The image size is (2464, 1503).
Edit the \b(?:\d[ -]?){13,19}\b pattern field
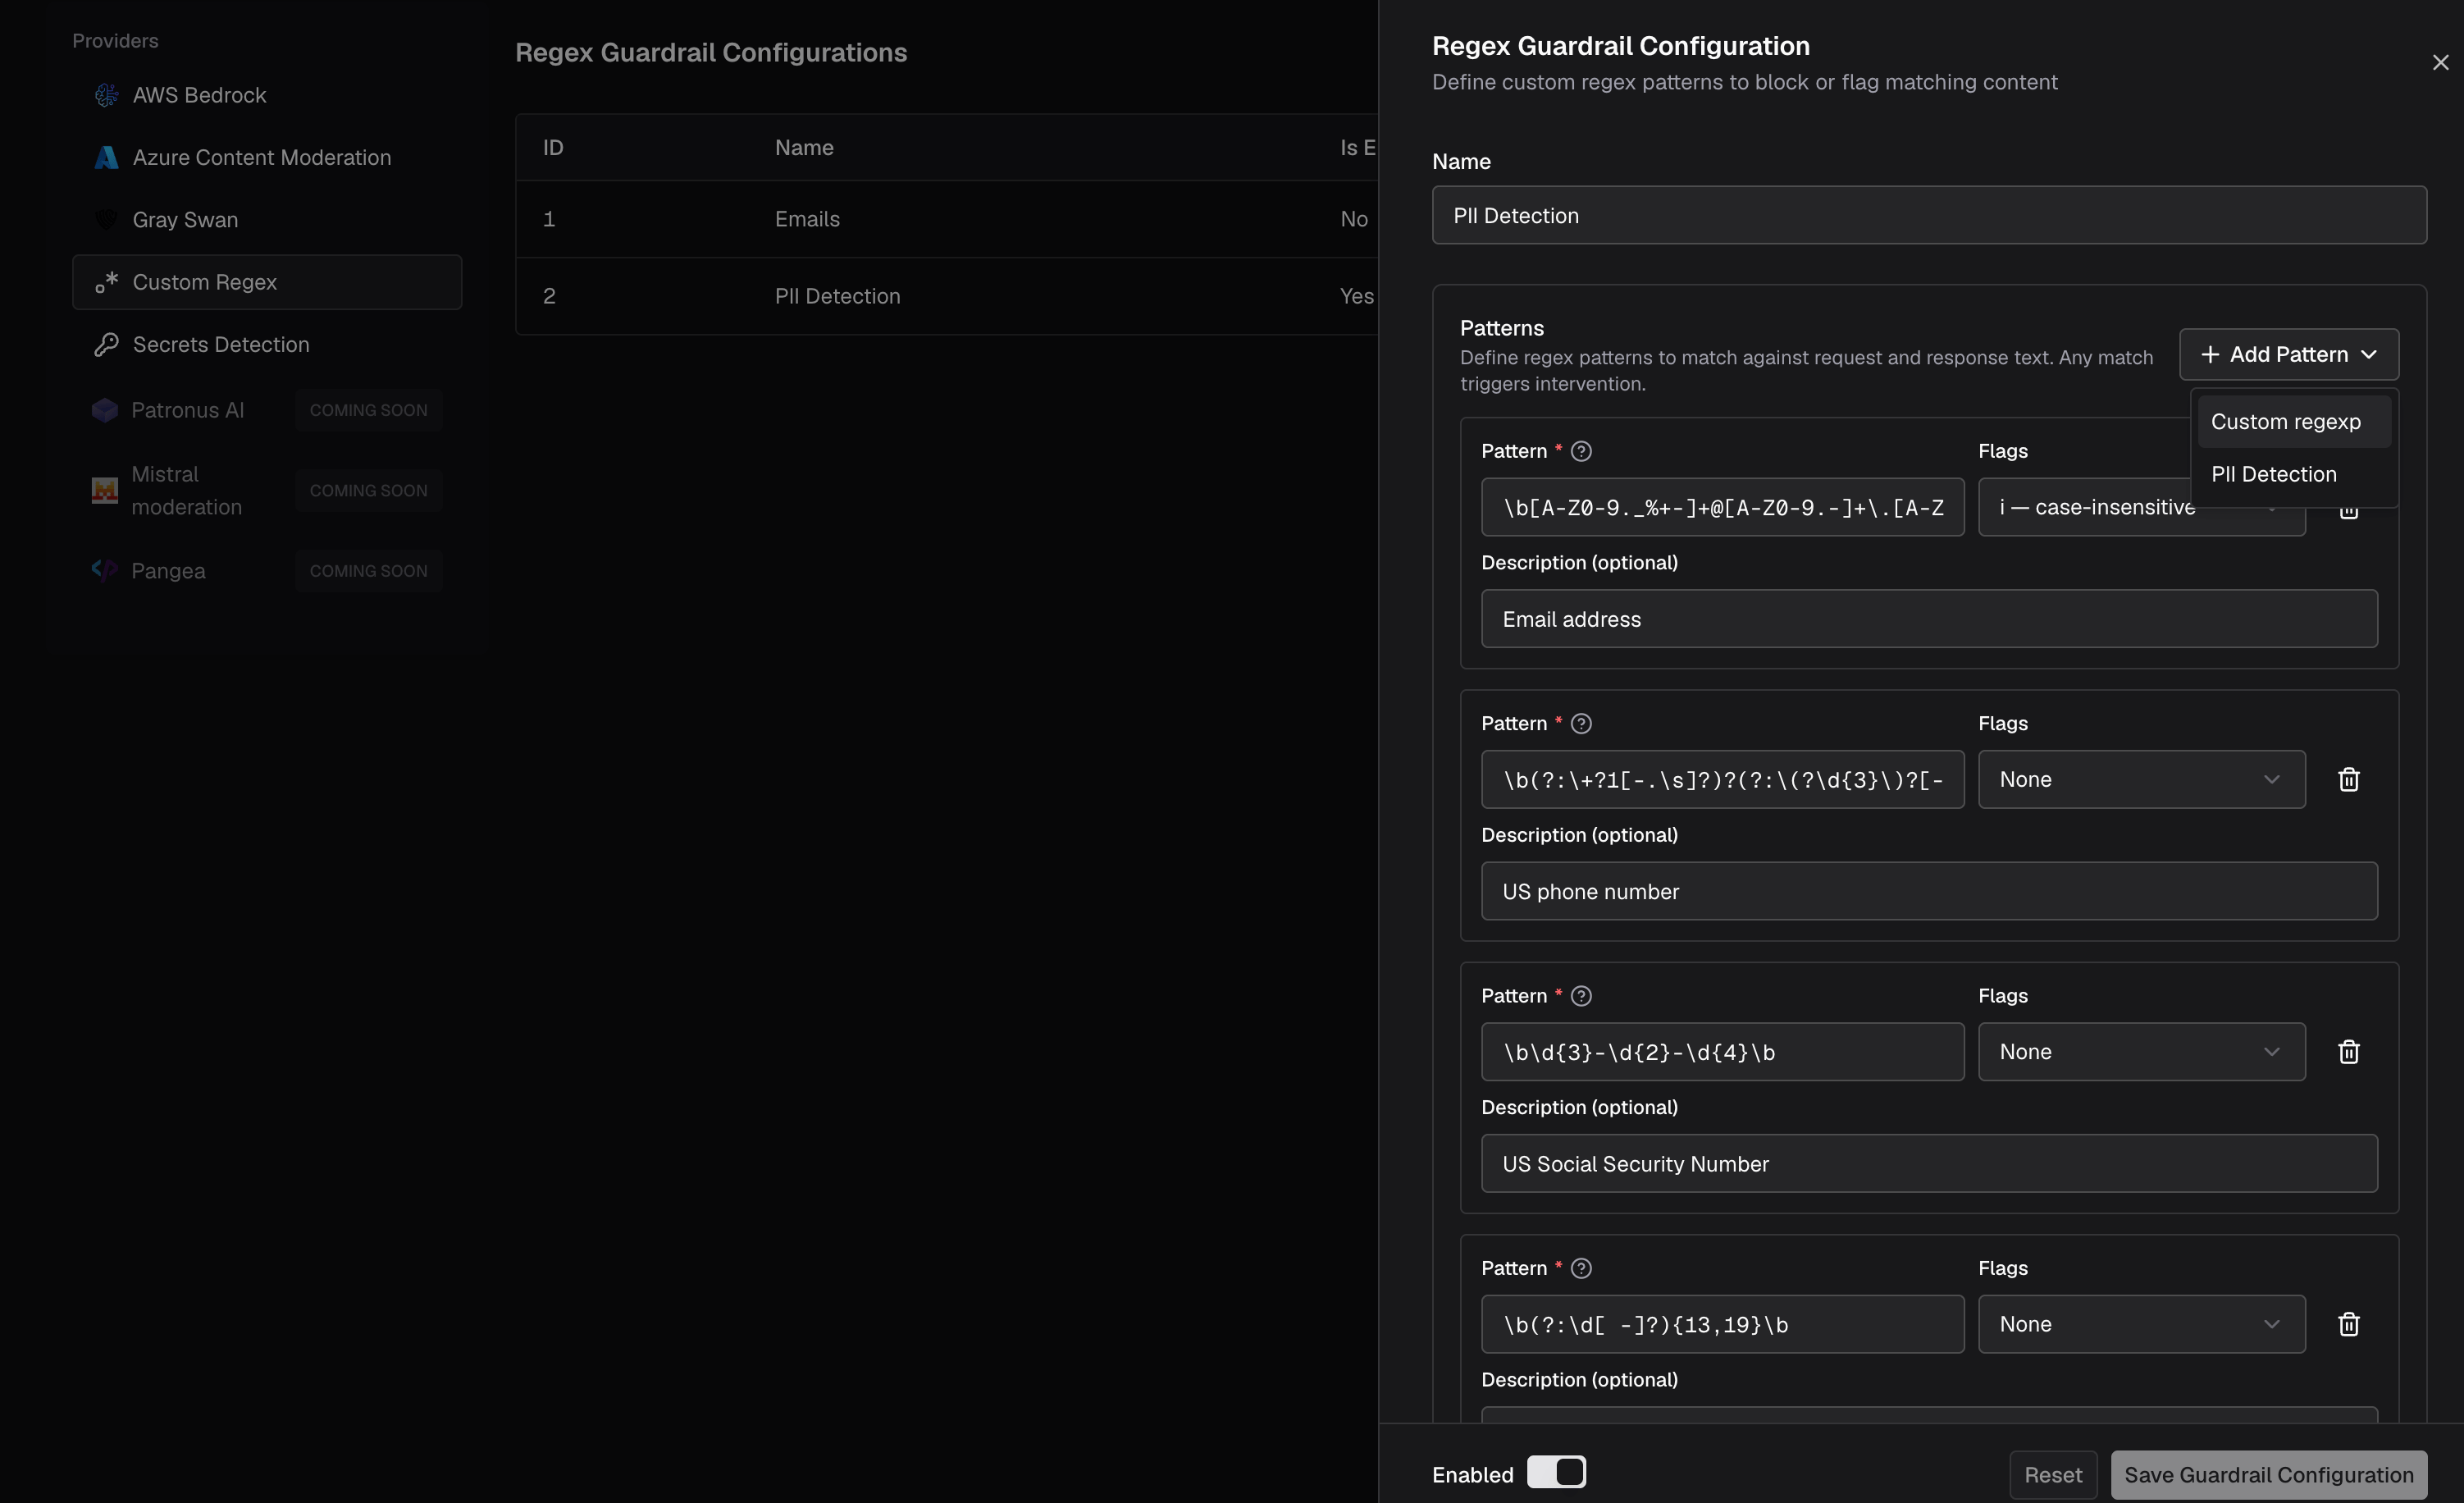pyautogui.click(x=1722, y=1324)
